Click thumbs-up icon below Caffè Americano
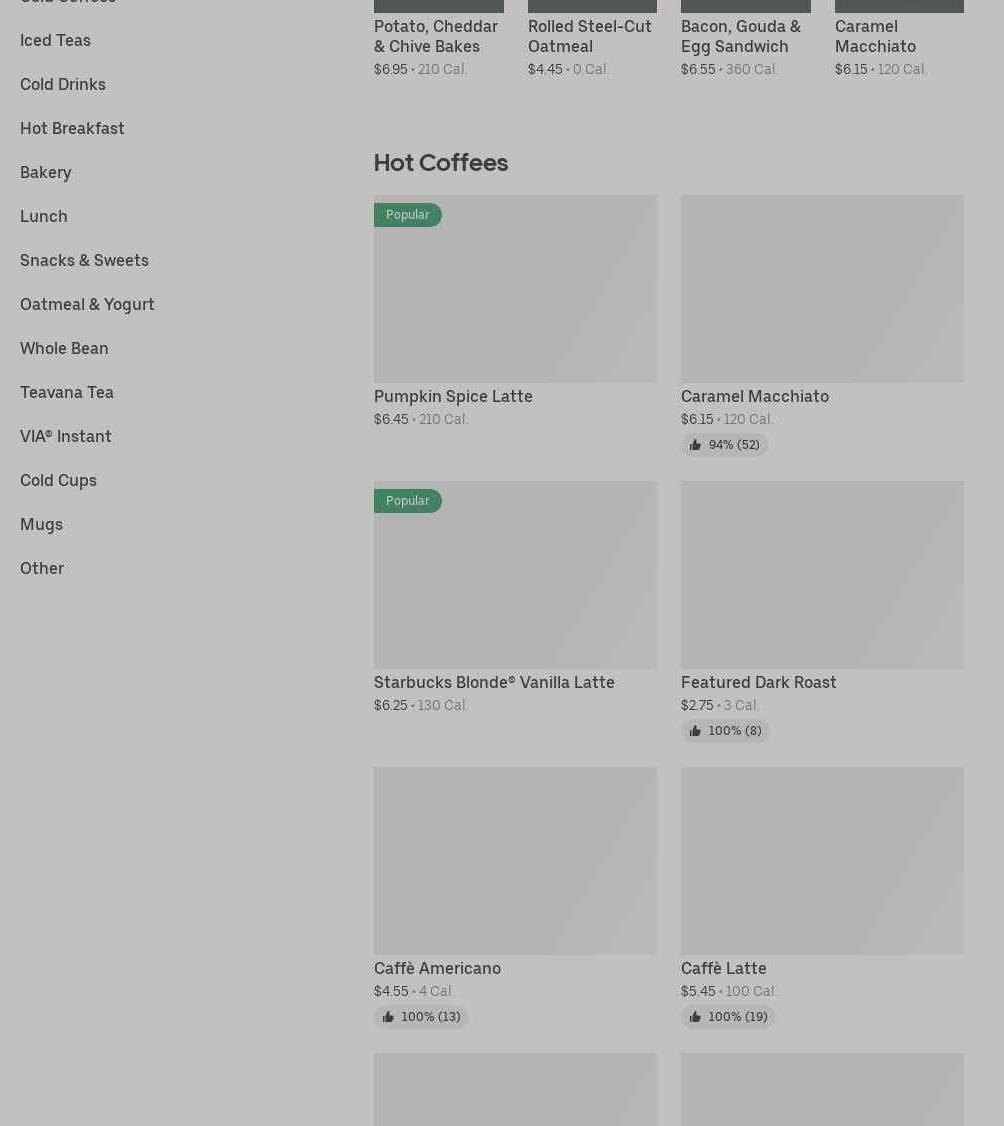Screen dimensions: 1004x1126 coord(388,1017)
